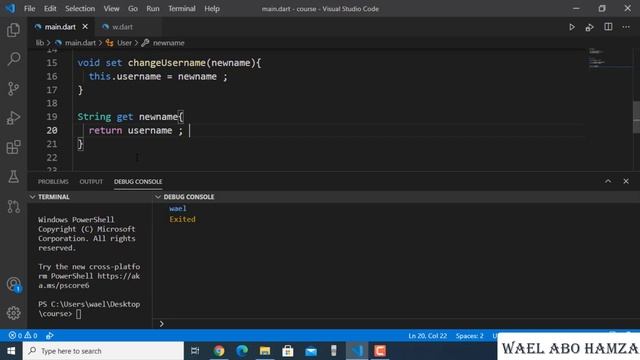
Task: Click the 'return' keyword on line 20
Action: coord(105,131)
